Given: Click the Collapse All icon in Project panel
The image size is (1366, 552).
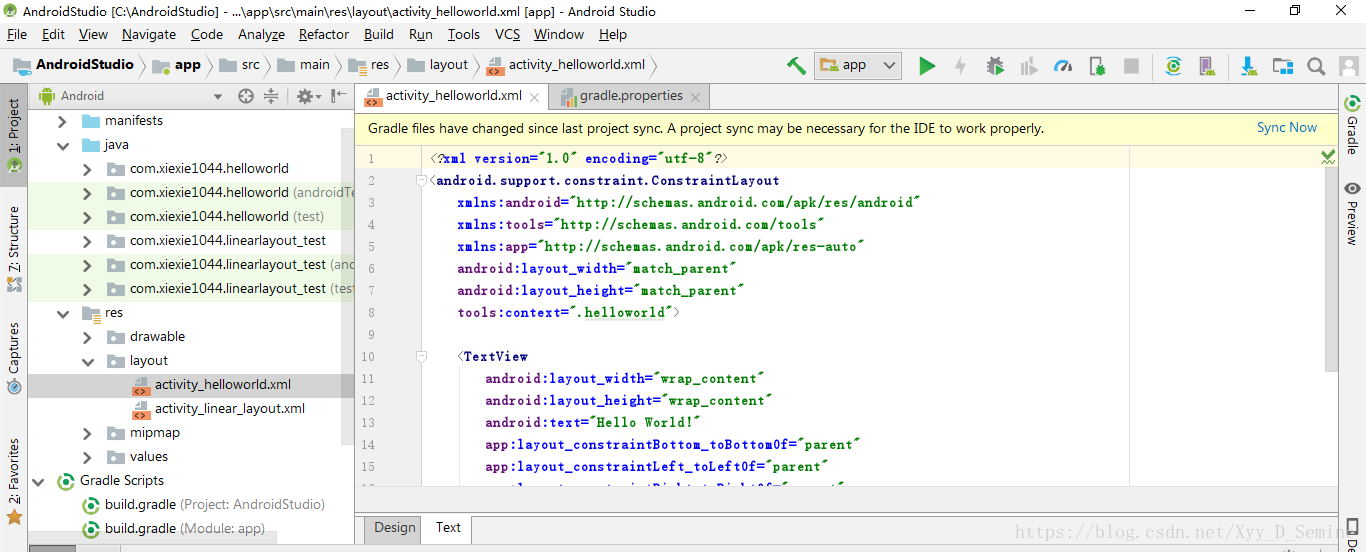Looking at the screenshot, I should pyautogui.click(x=271, y=96).
